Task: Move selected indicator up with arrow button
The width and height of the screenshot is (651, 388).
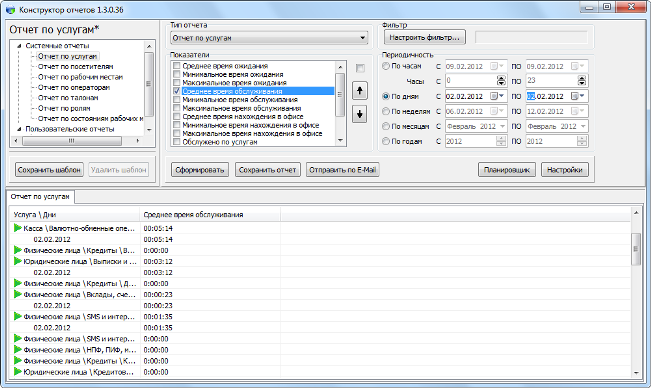Action: click(360, 91)
